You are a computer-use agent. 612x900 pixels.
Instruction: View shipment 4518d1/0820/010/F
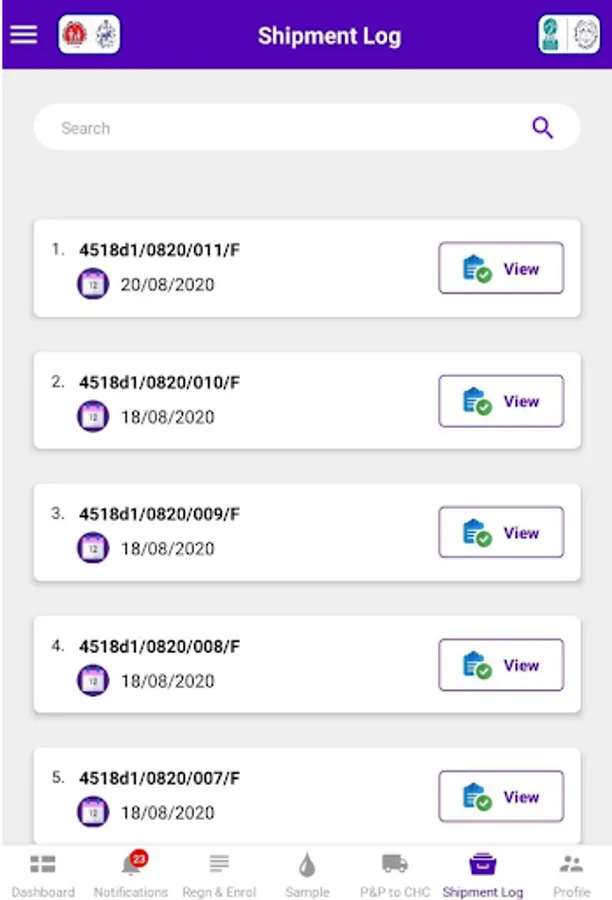coord(501,401)
